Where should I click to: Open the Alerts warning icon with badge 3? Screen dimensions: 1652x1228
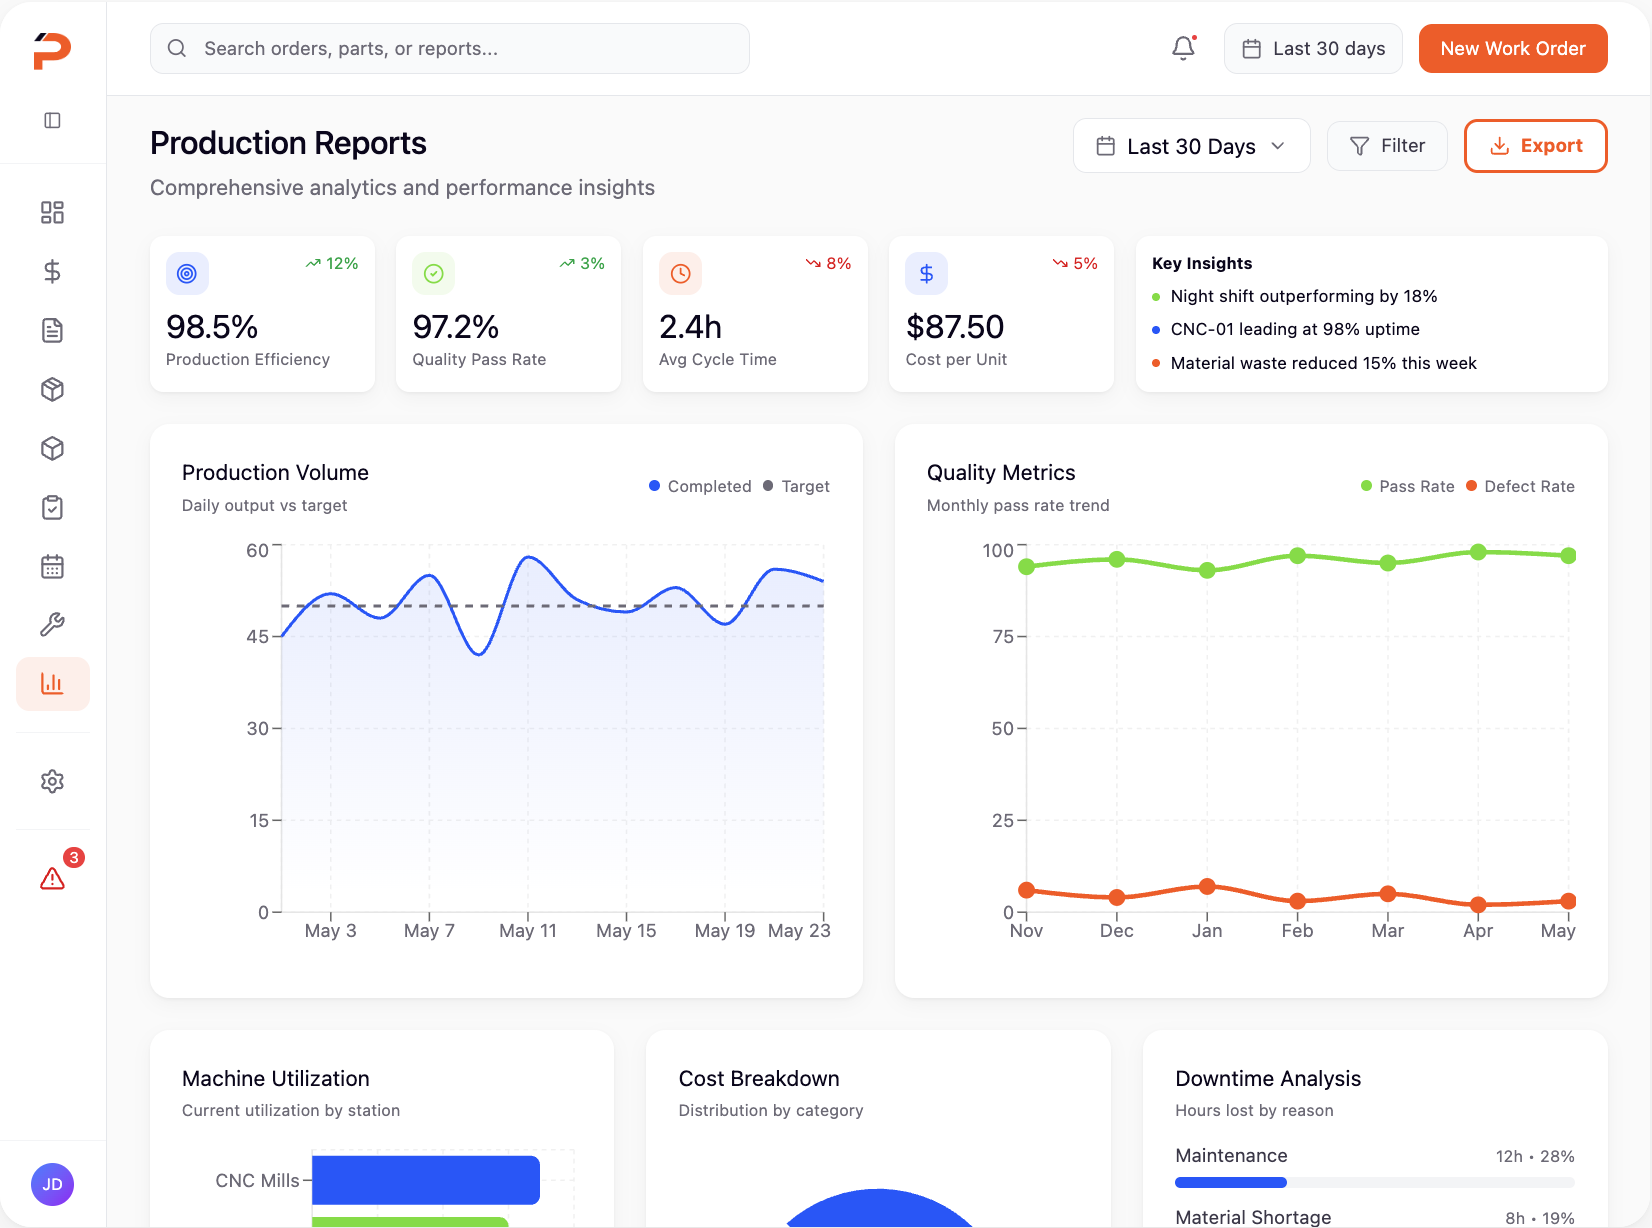(52, 877)
